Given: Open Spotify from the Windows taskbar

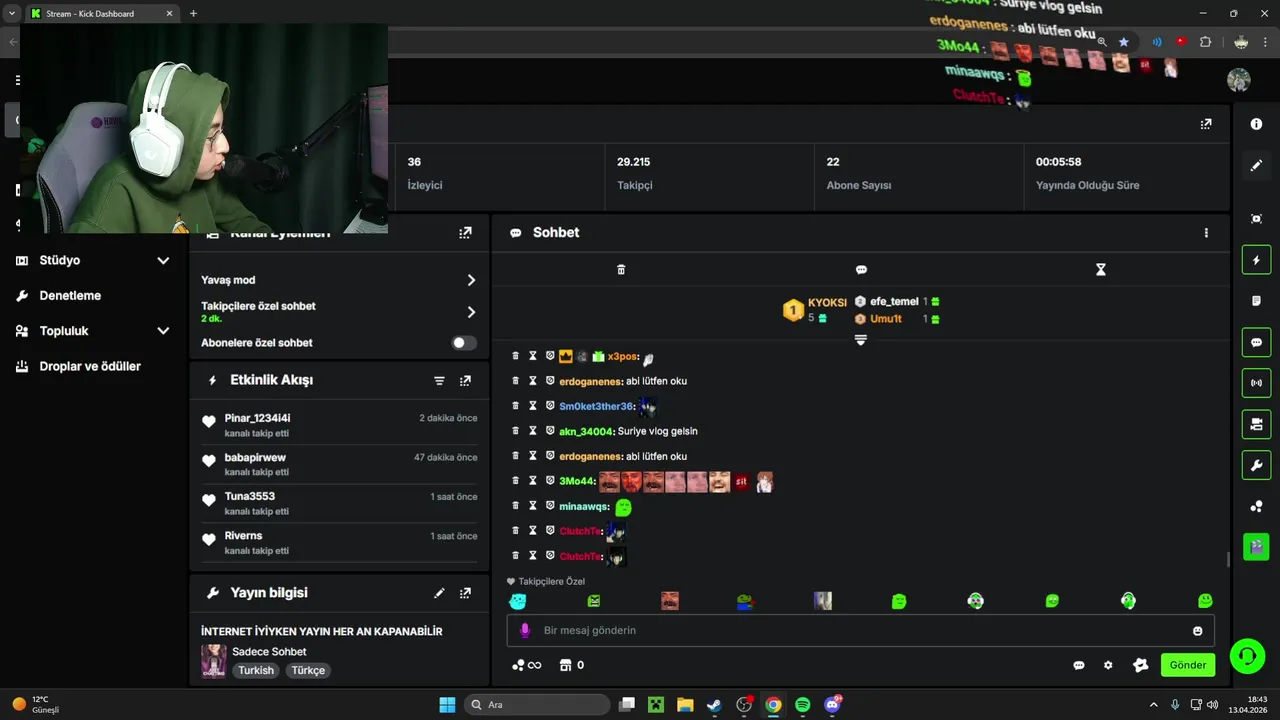Looking at the screenshot, I should [x=803, y=705].
